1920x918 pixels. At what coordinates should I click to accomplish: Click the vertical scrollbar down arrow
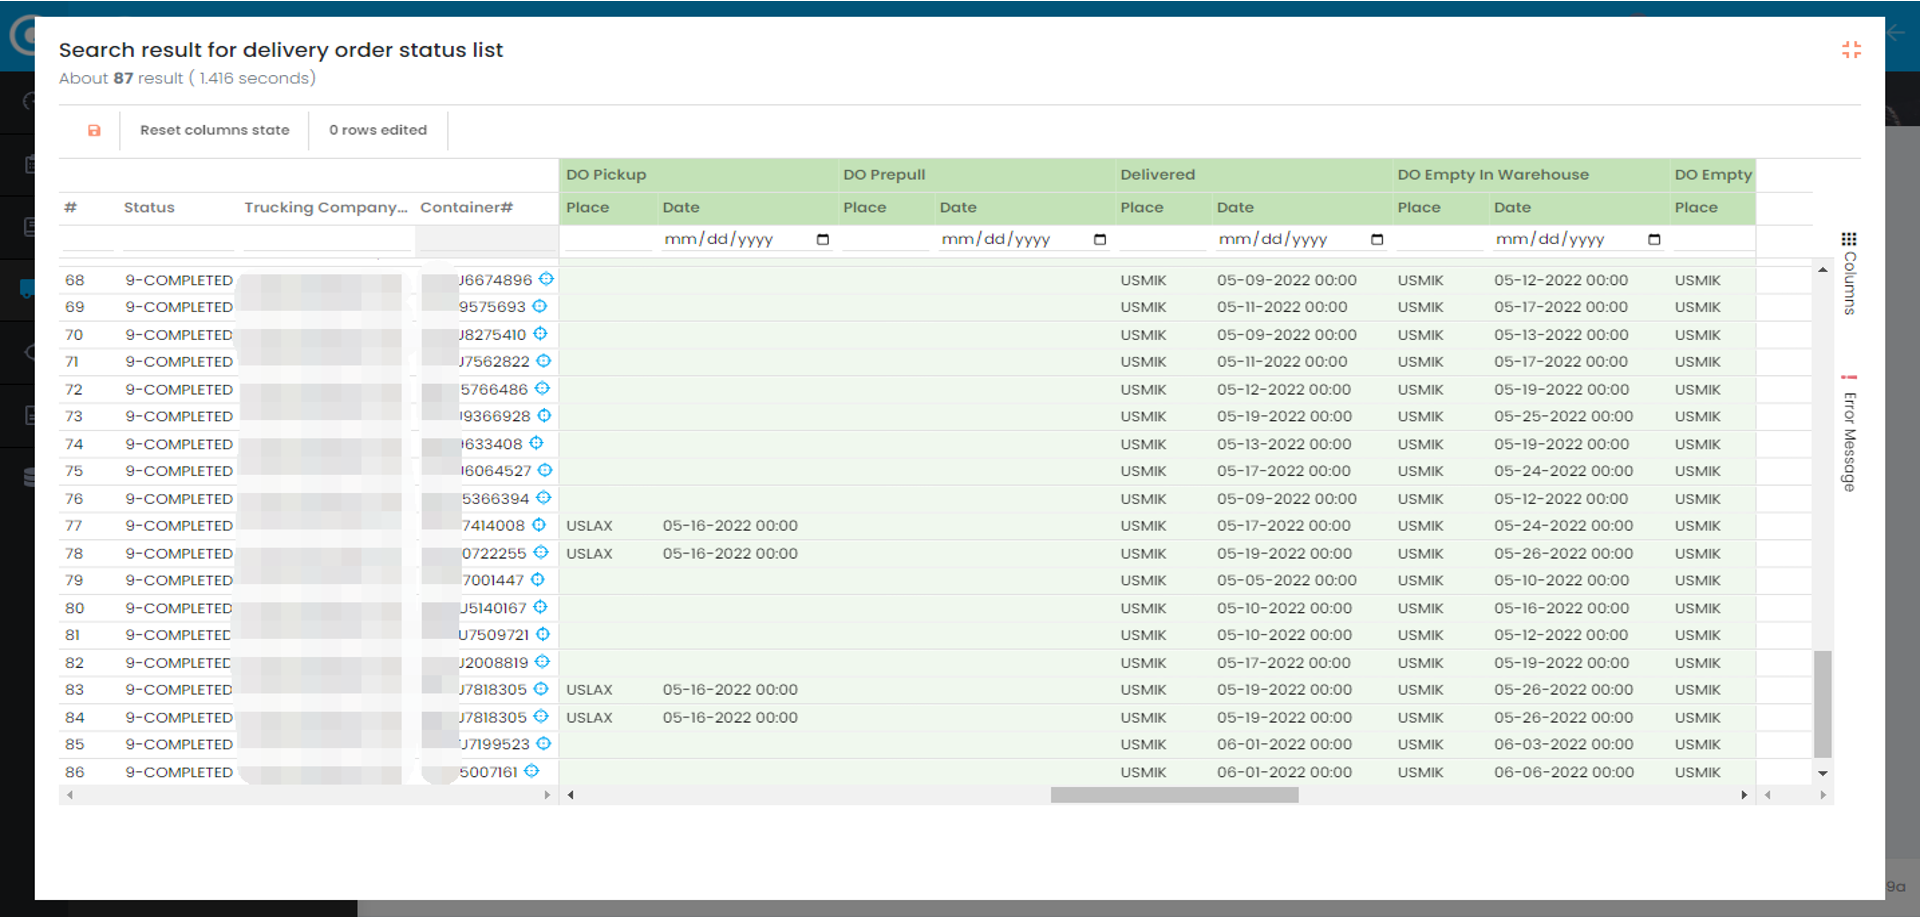tap(1823, 773)
